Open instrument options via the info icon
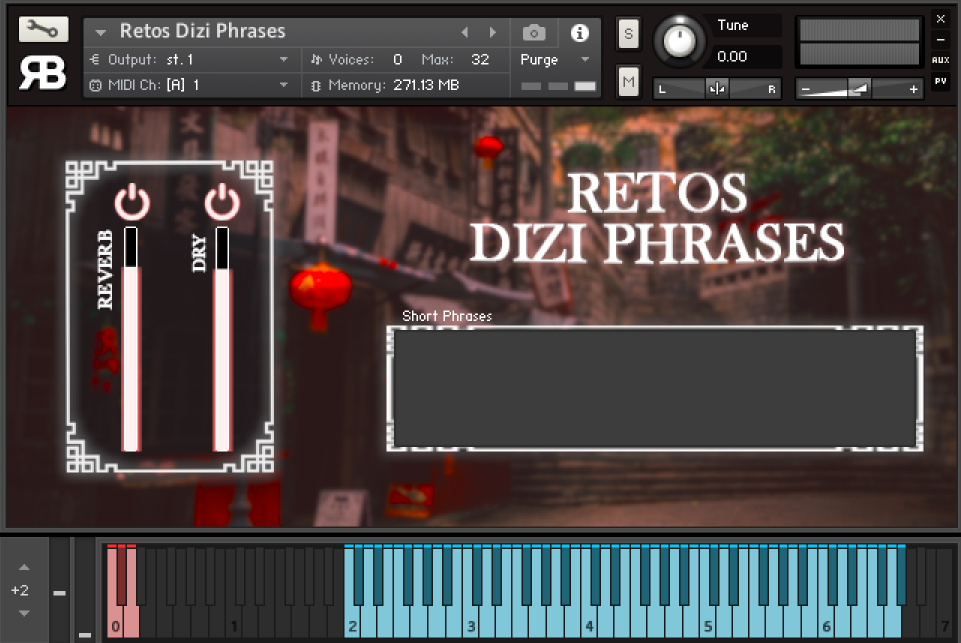Viewport: 961px width, 643px height. click(579, 31)
